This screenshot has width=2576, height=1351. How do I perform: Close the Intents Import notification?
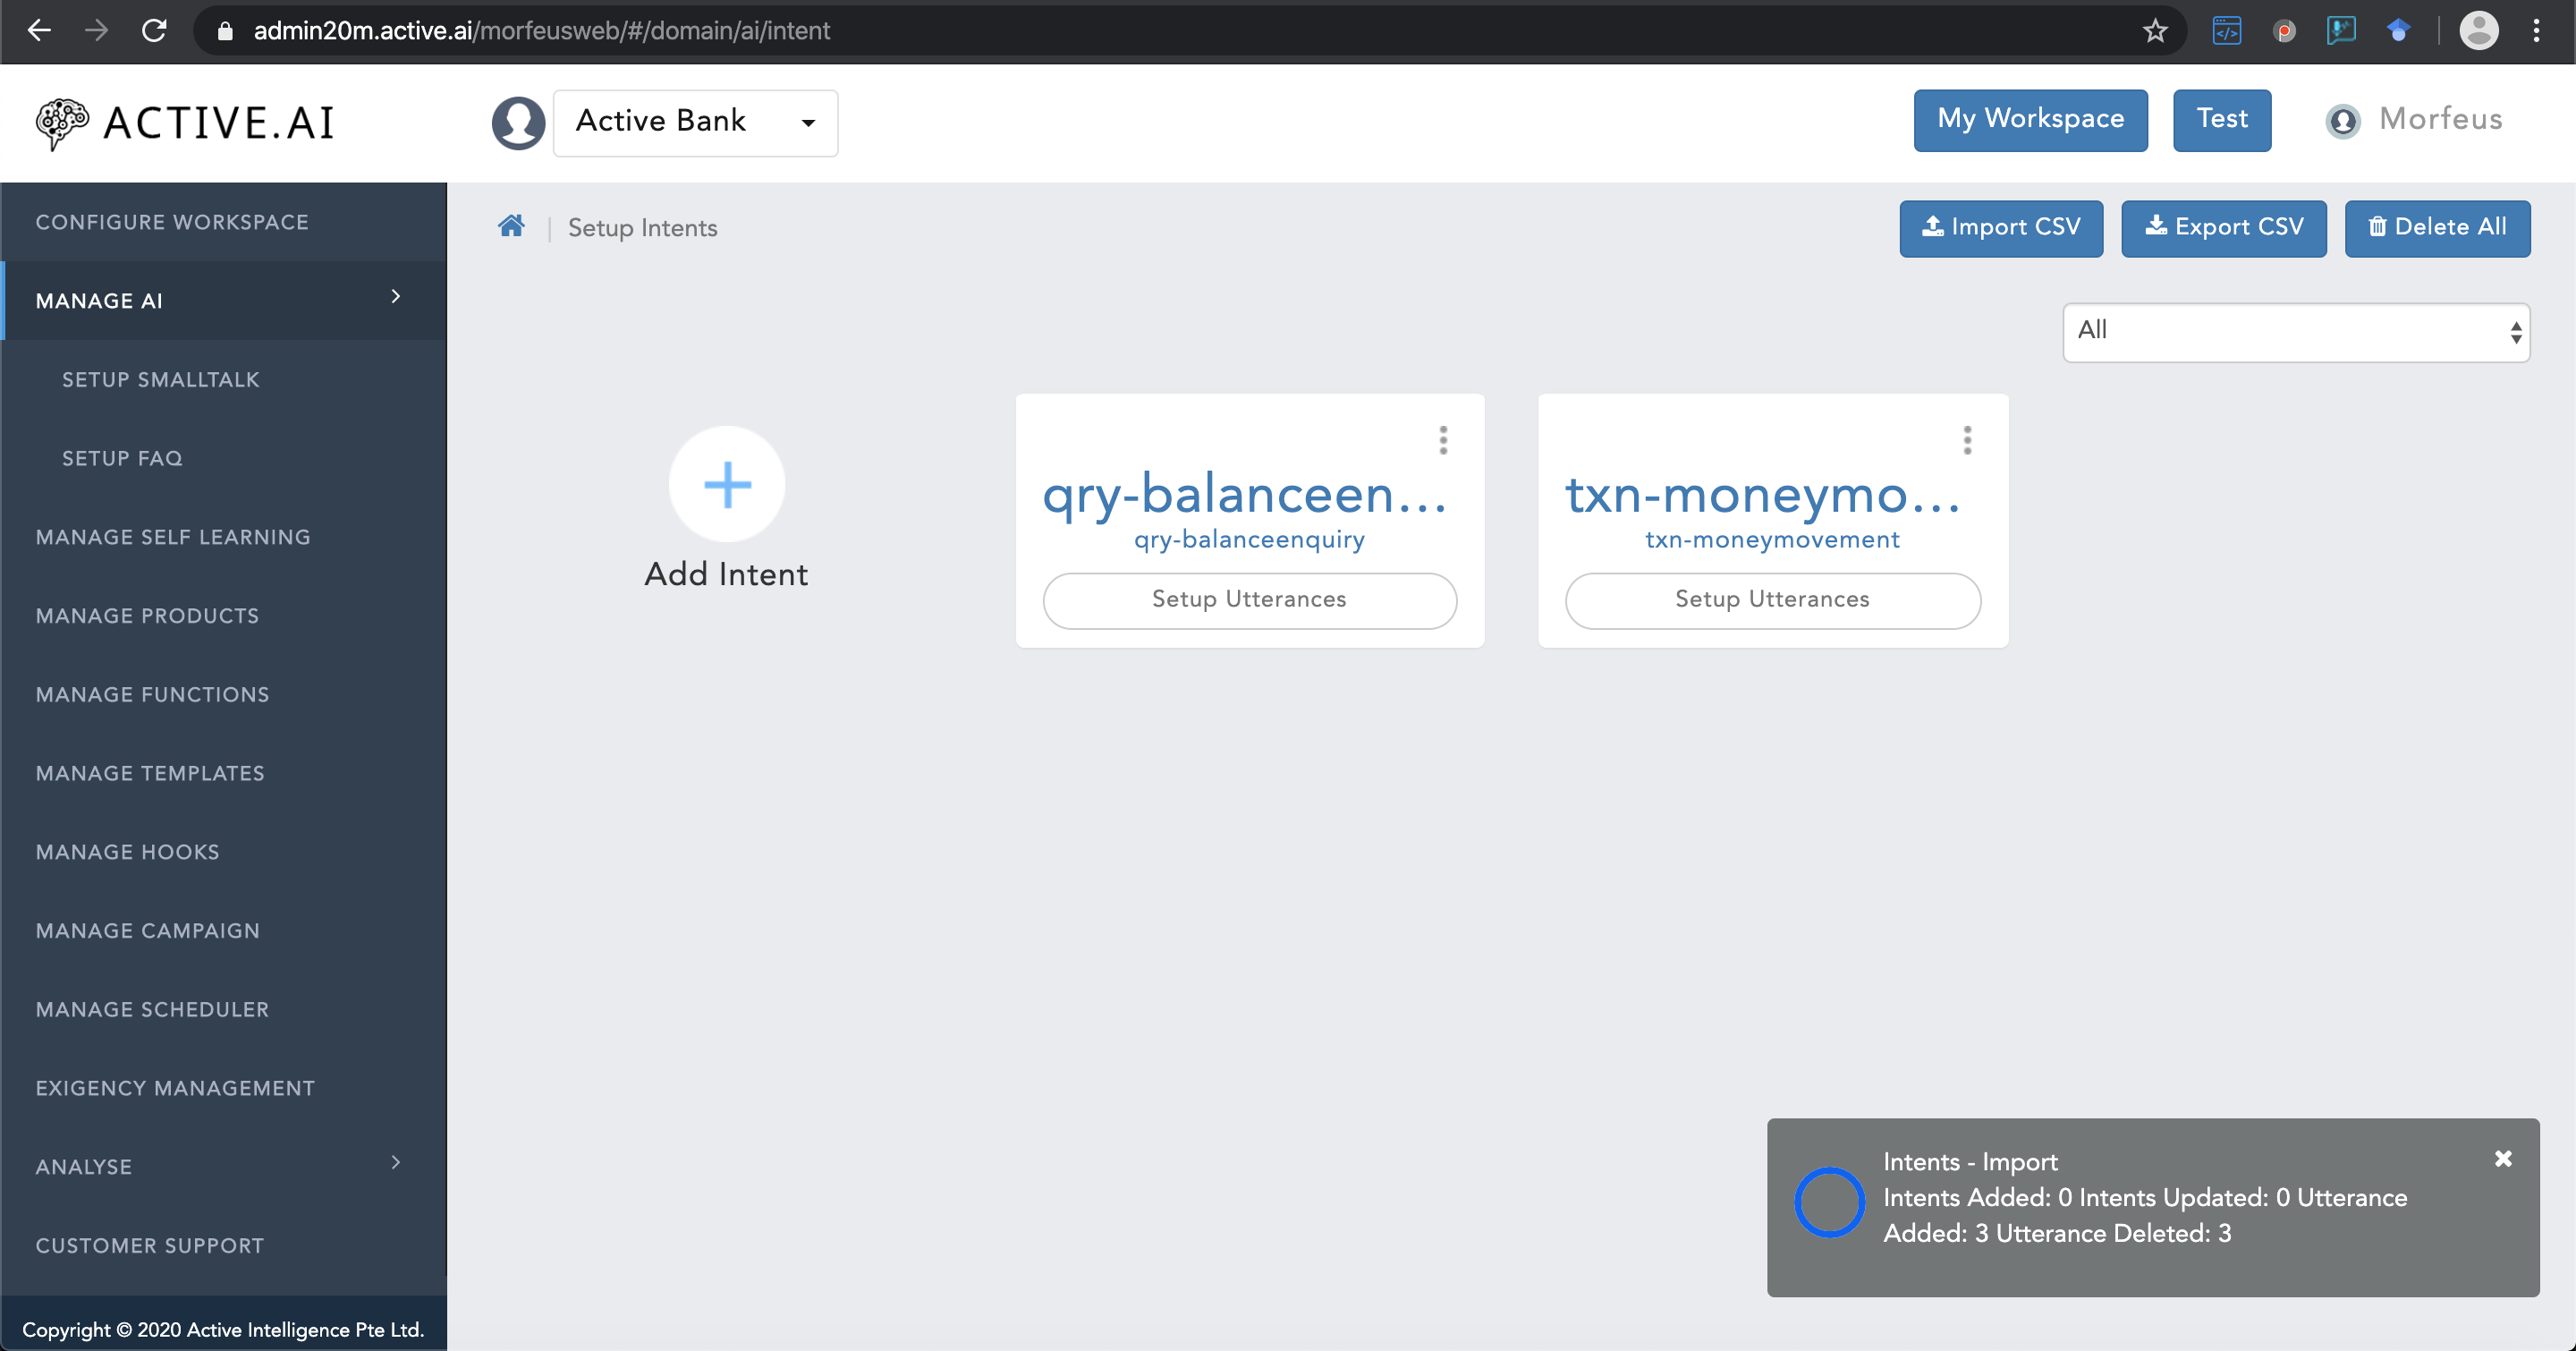click(x=2503, y=1158)
